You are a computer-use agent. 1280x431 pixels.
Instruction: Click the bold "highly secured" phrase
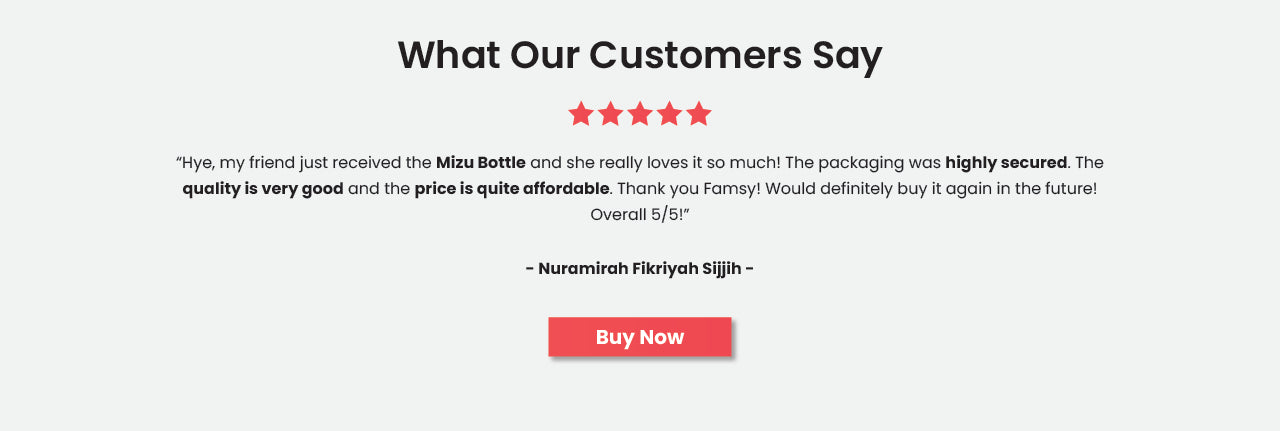pos(1005,162)
